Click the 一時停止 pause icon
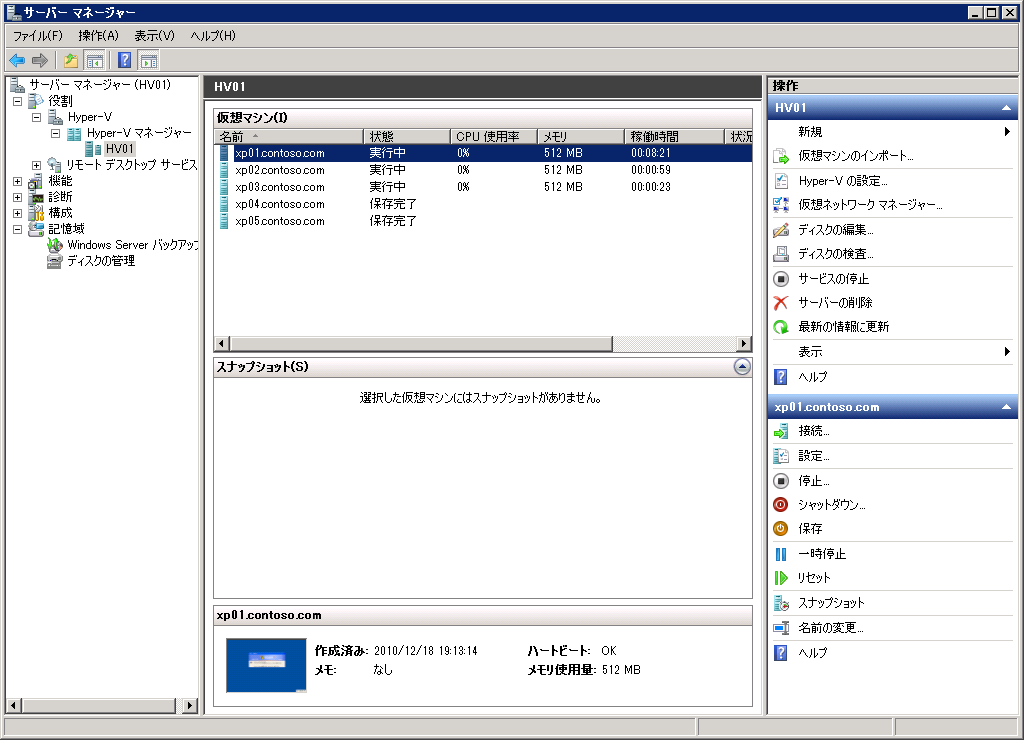Screen dimensions: 1024x740 [781, 555]
